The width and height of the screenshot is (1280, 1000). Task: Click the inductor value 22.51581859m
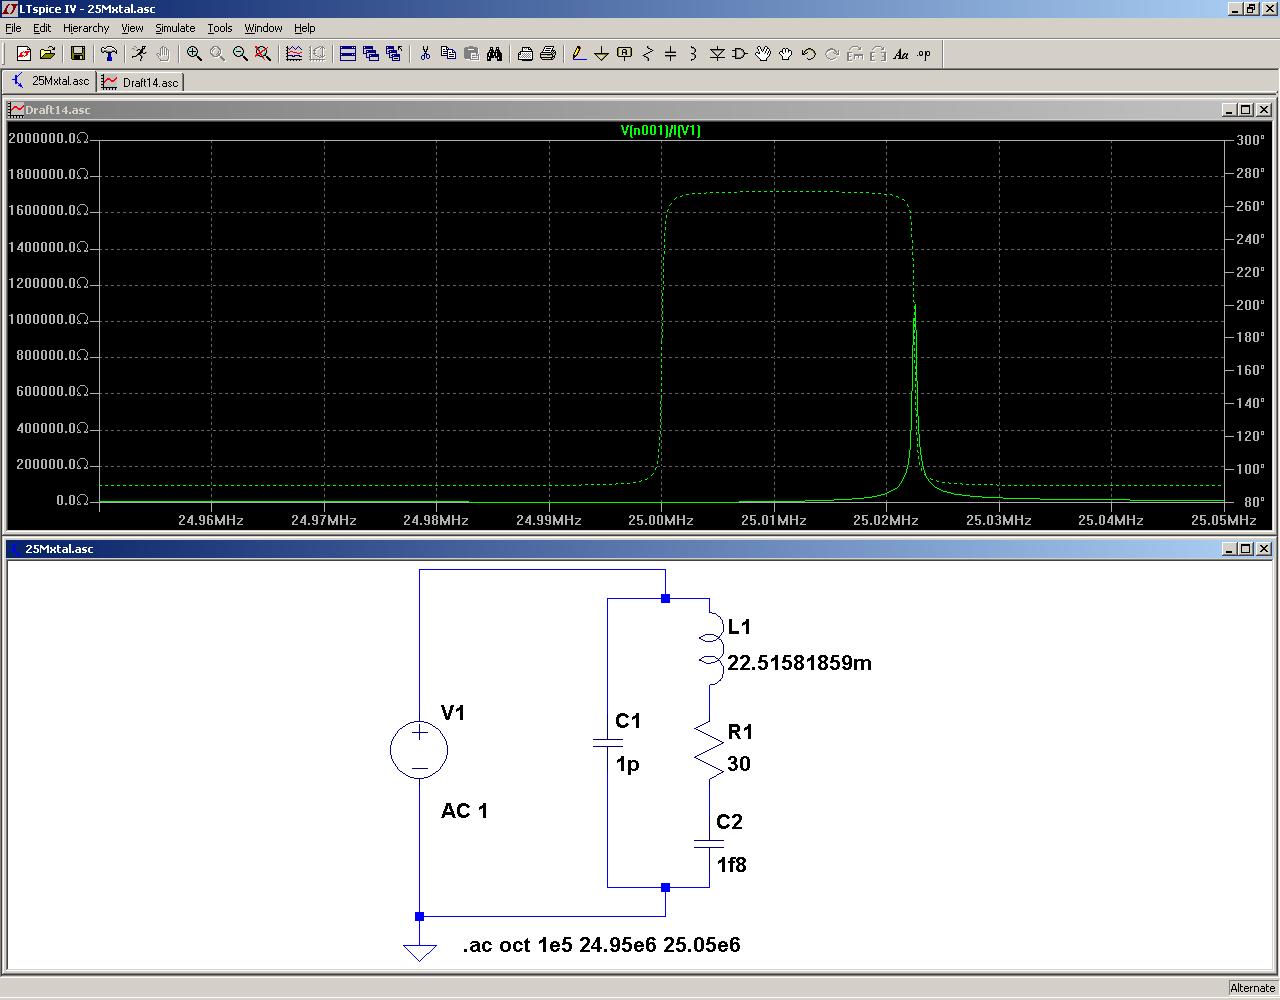point(799,663)
